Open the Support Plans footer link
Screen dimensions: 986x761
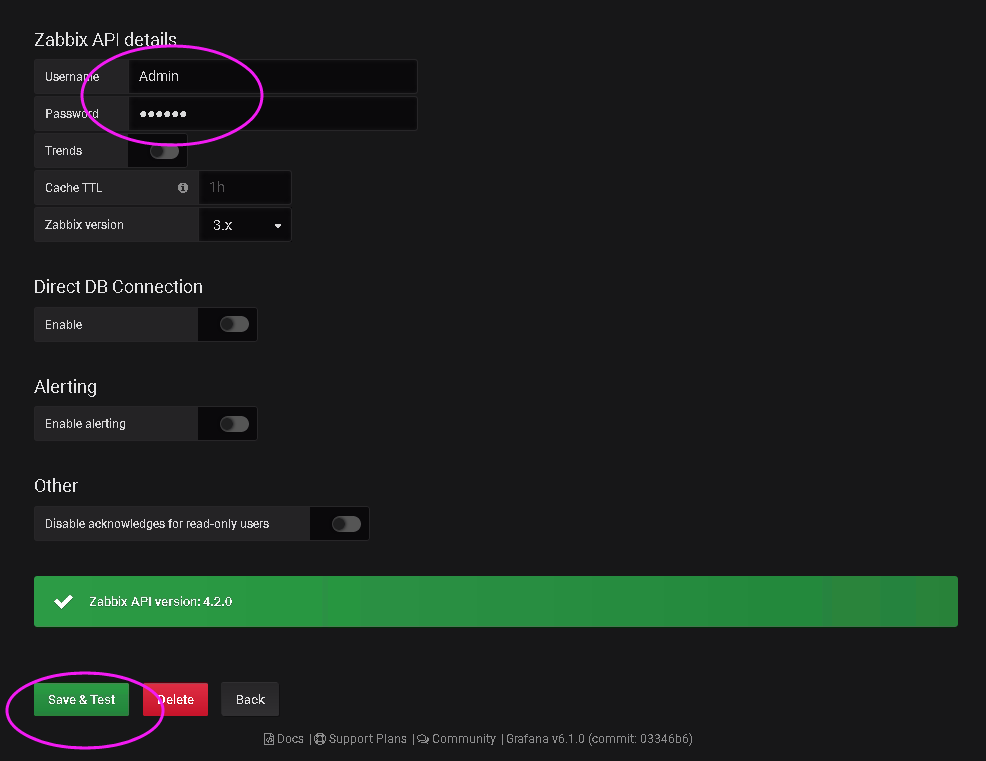point(368,739)
